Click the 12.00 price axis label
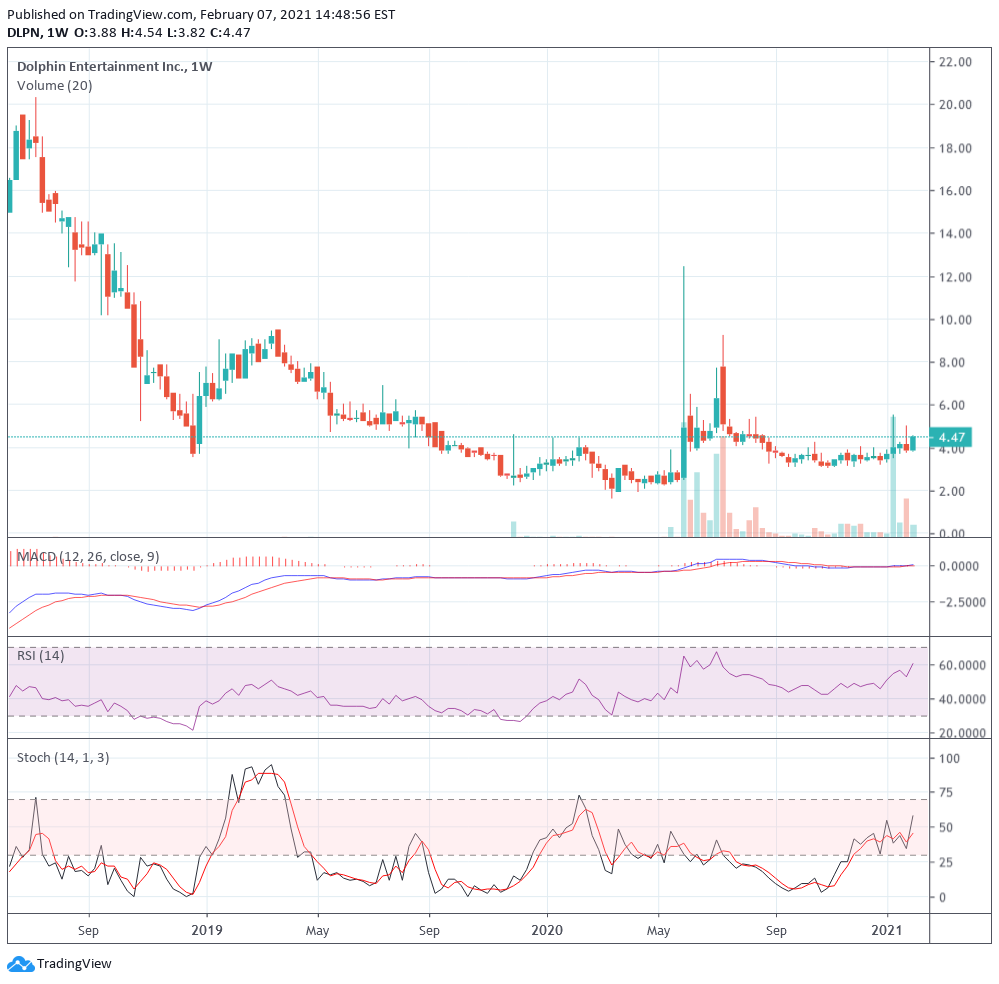Screen dimensions: 999x984 955,277
